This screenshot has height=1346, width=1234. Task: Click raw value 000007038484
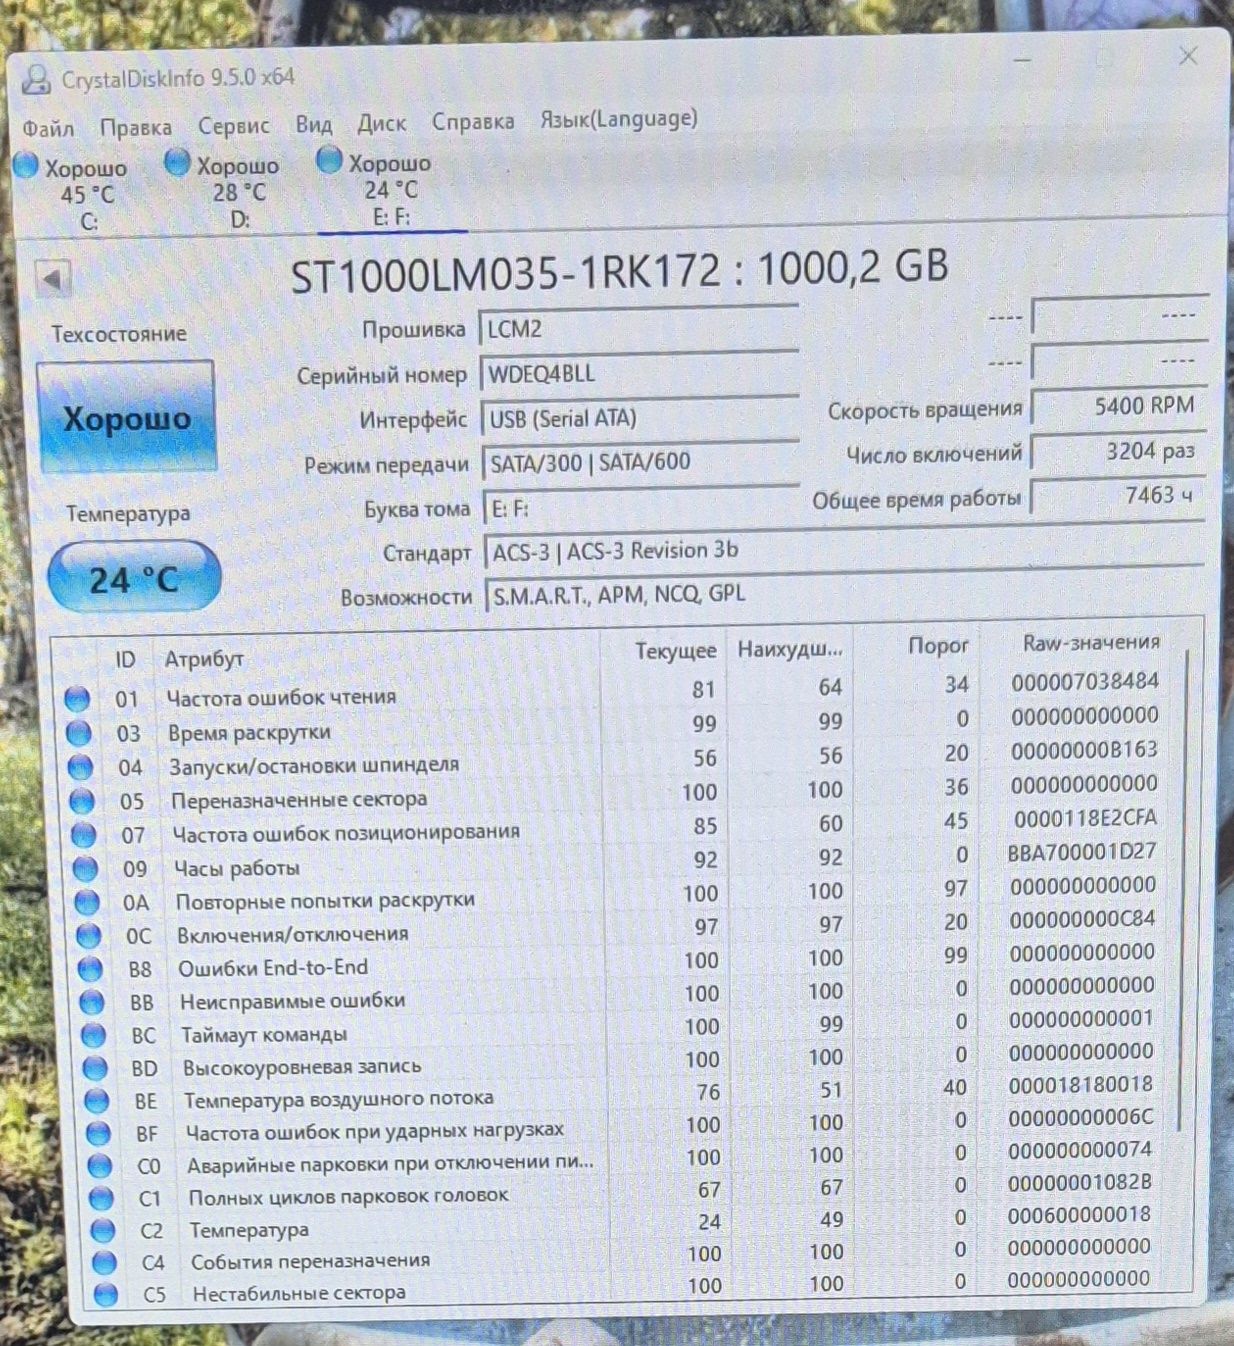pyautogui.click(x=1085, y=683)
